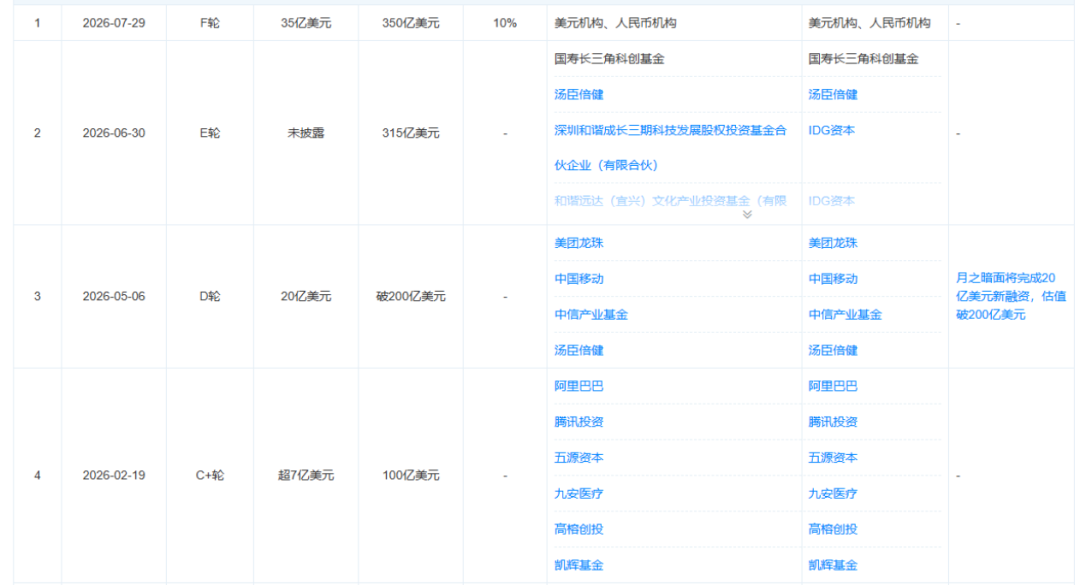Open news link 月之暗面将完成20亿美元新融资

[x=1010, y=296]
